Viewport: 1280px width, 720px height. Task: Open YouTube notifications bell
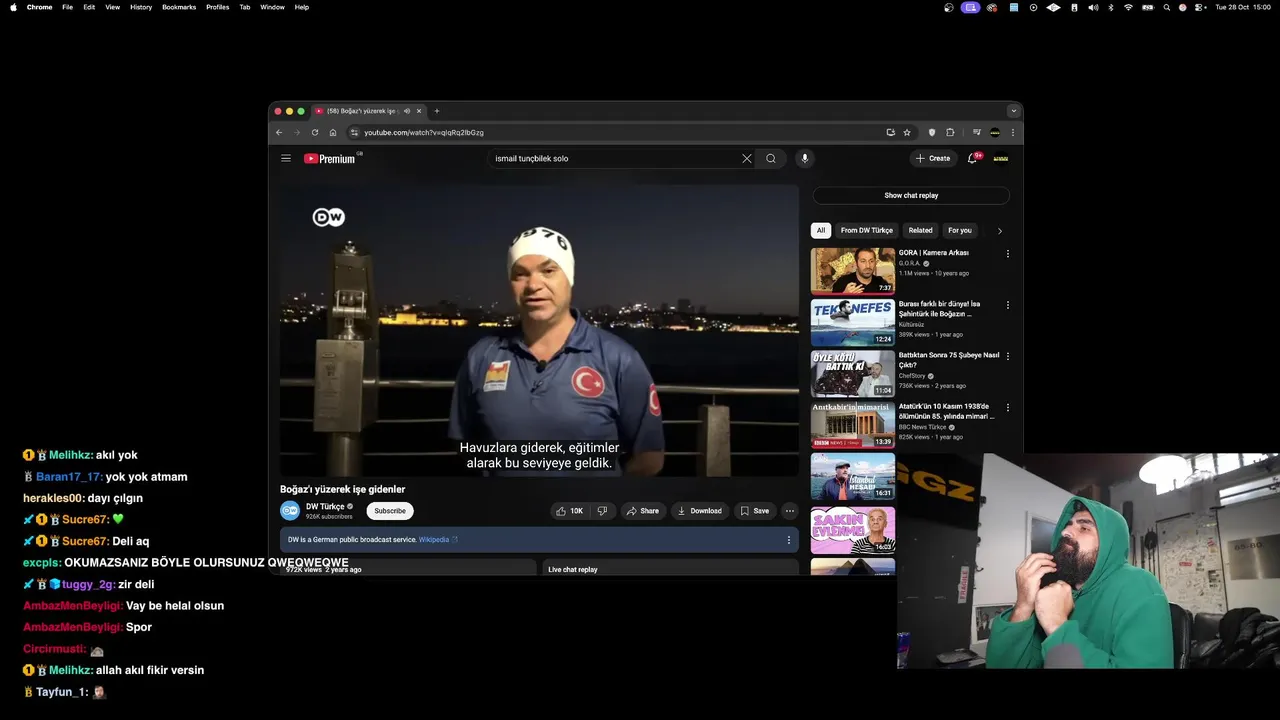(972, 158)
